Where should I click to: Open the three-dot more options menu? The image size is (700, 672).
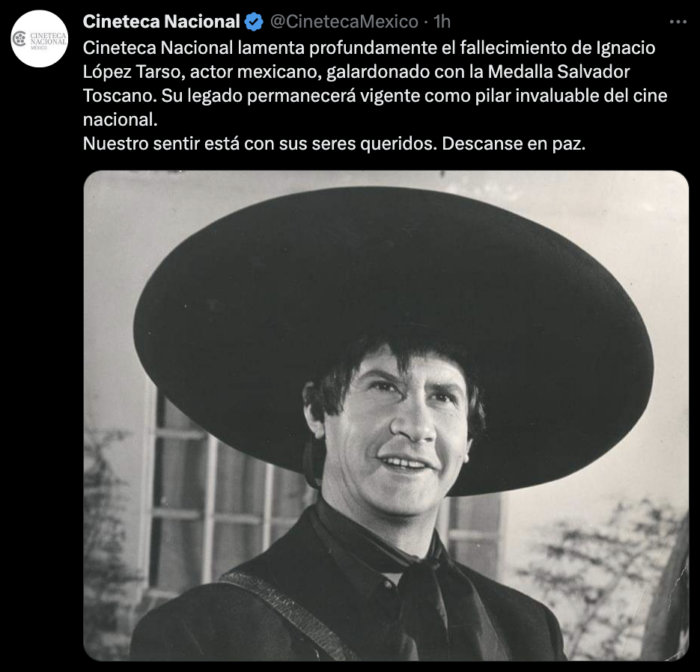tap(678, 22)
